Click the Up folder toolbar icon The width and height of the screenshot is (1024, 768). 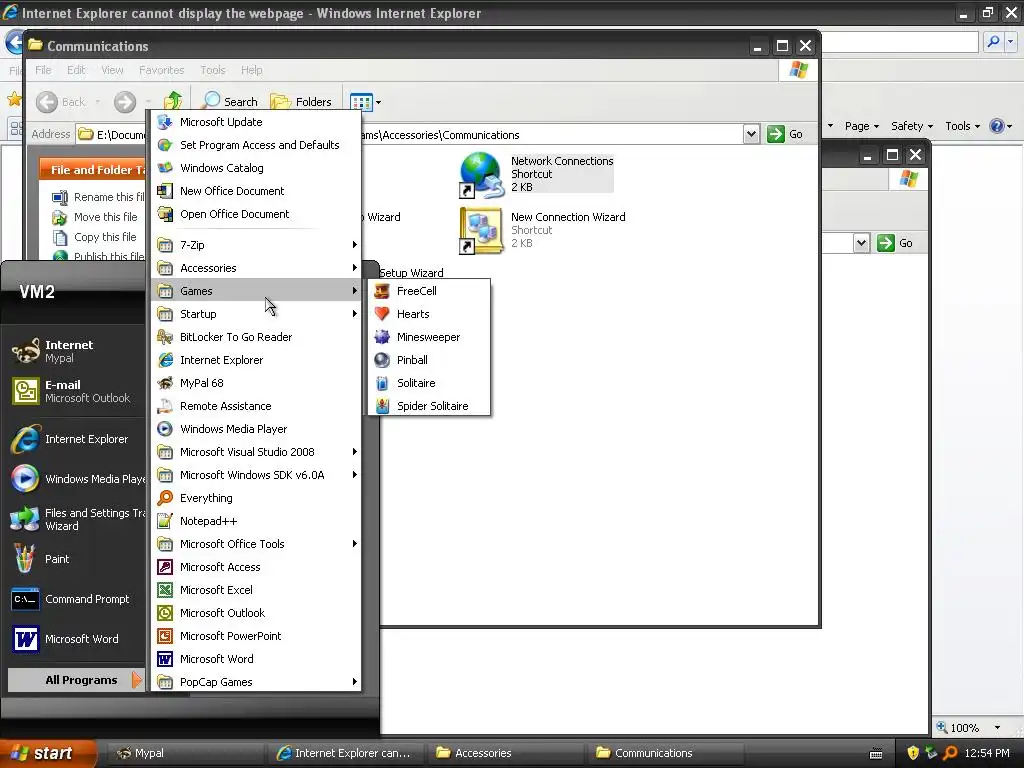(173, 101)
